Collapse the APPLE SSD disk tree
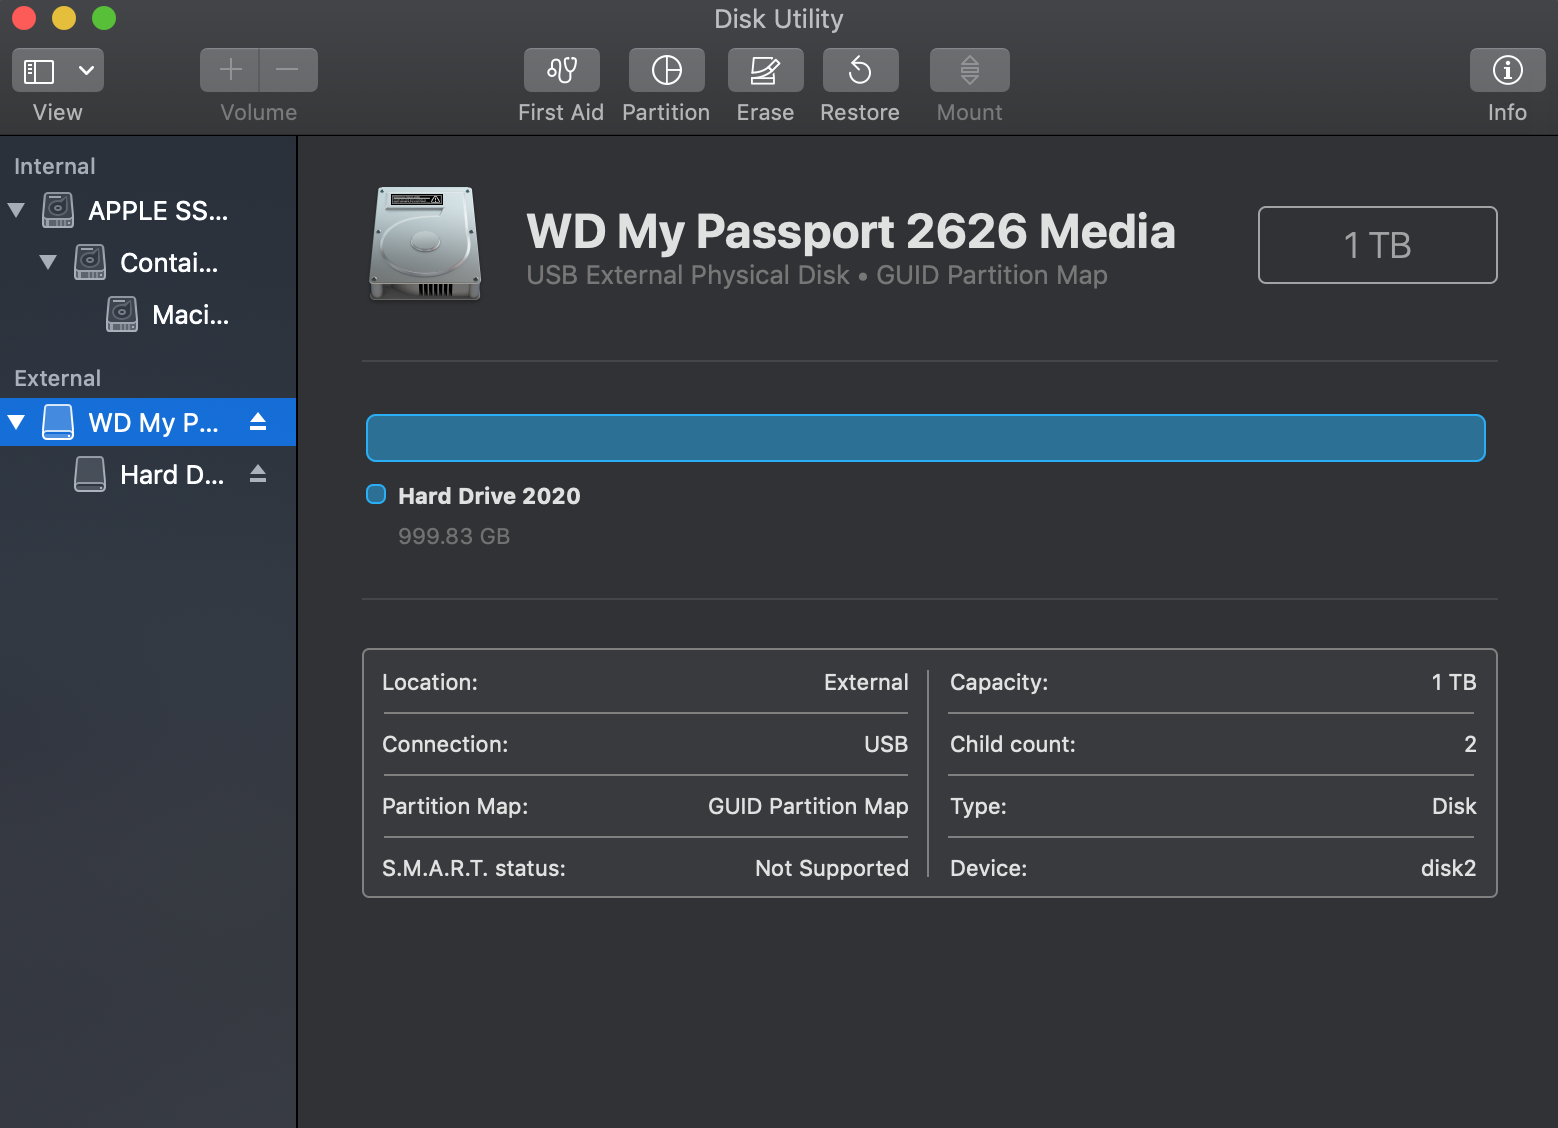Viewport: 1558px width, 1128px height. pos(16,210)
